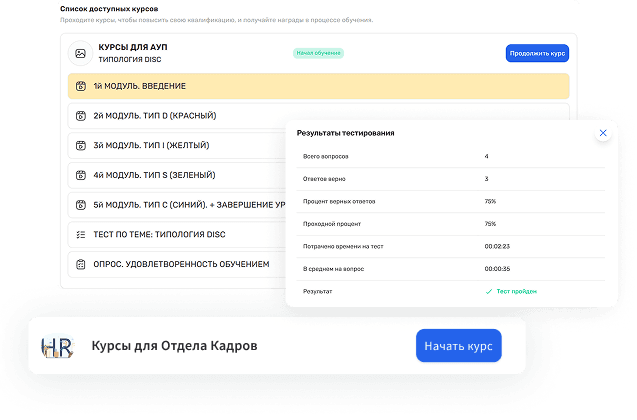
Task: Click the time value 00:00:35
Action: [497, 269]
